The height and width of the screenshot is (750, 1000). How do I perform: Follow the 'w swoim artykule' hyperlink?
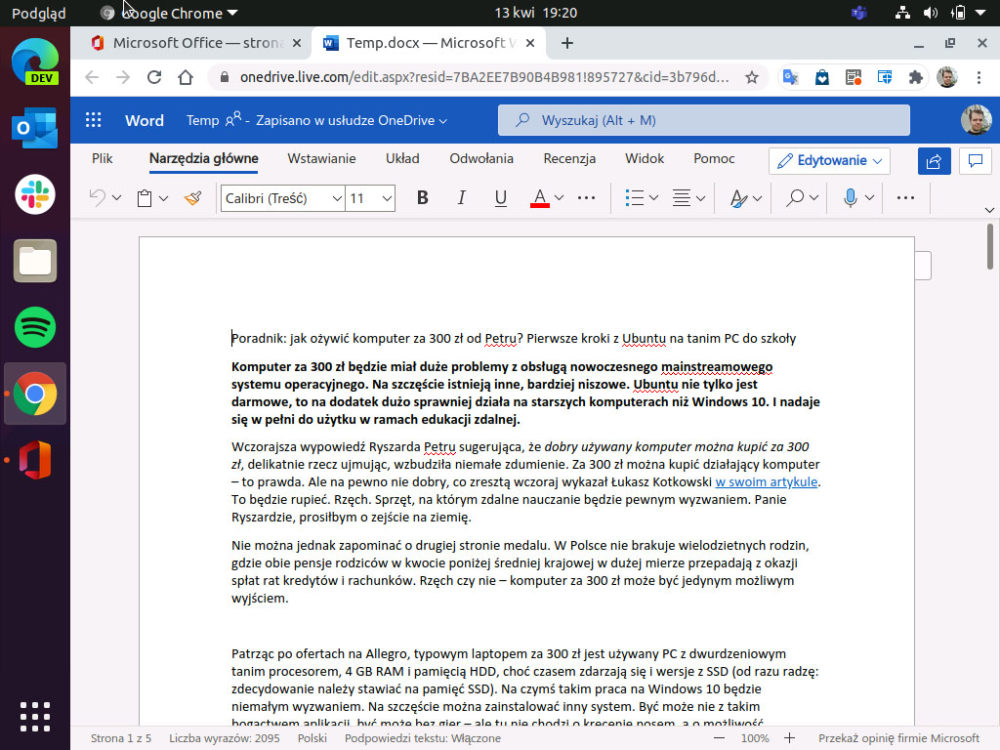click(766, 482)
